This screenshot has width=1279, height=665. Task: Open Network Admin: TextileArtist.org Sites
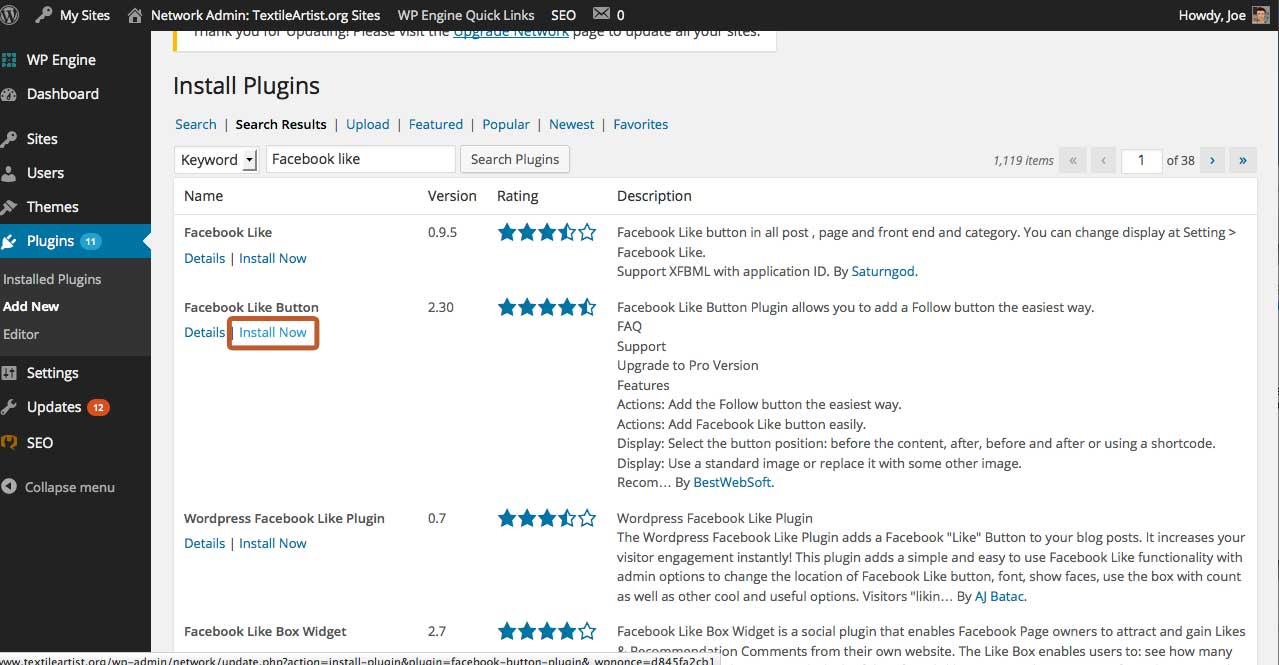click(x=255, y=15)
